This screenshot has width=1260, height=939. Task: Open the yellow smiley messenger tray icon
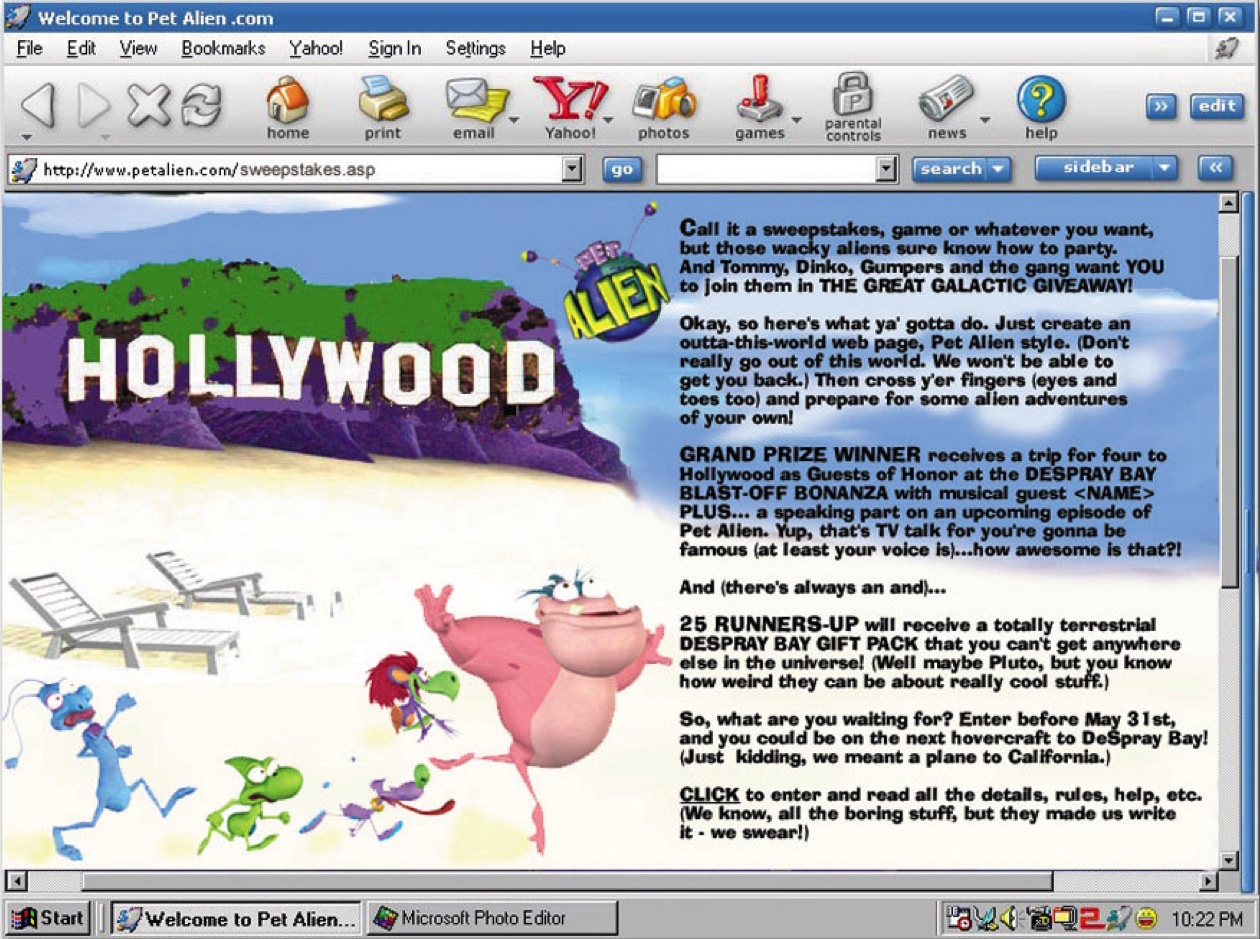point(1146,917)
